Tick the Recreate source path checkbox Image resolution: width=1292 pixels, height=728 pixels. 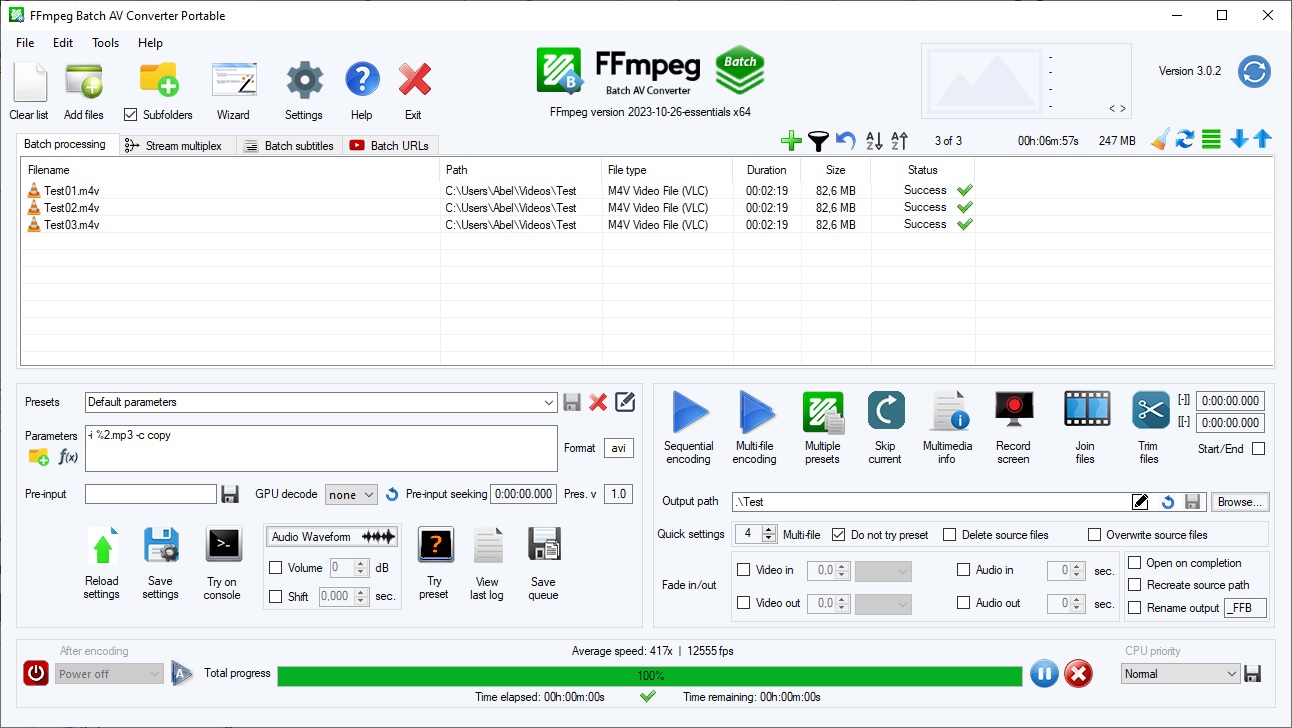[1134, 585]
